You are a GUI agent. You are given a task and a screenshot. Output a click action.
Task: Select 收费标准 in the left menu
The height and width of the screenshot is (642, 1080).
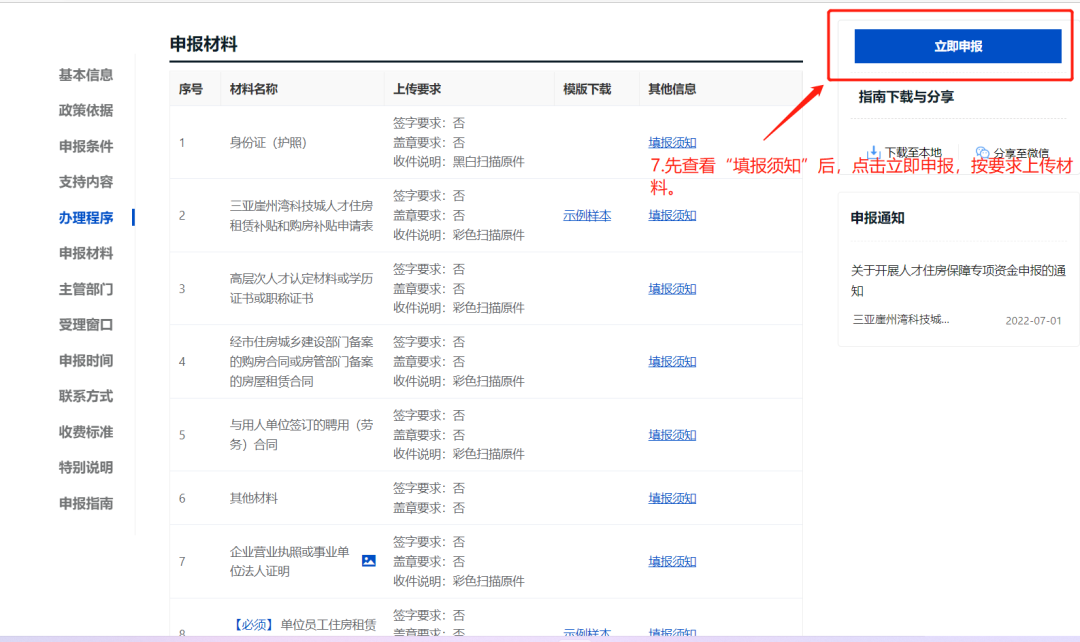[x=86, y=432]
